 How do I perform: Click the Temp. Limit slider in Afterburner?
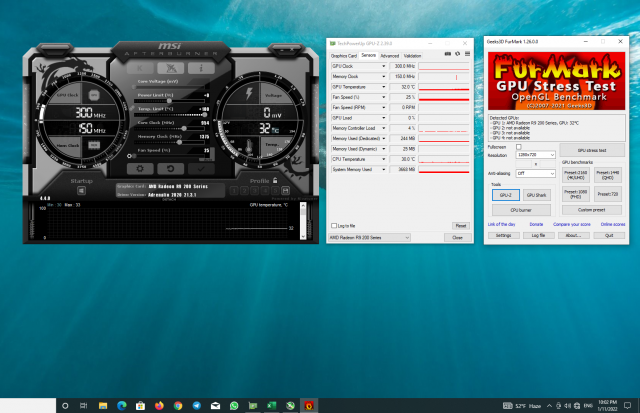click(169, 115)
